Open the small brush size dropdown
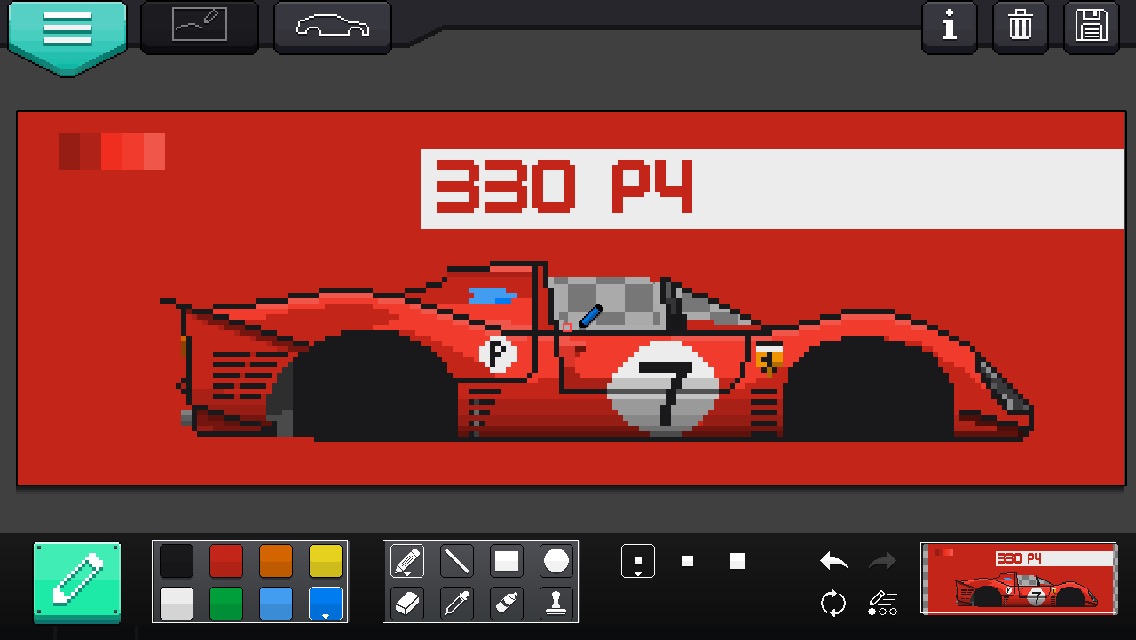 click(x=638, y=561)
